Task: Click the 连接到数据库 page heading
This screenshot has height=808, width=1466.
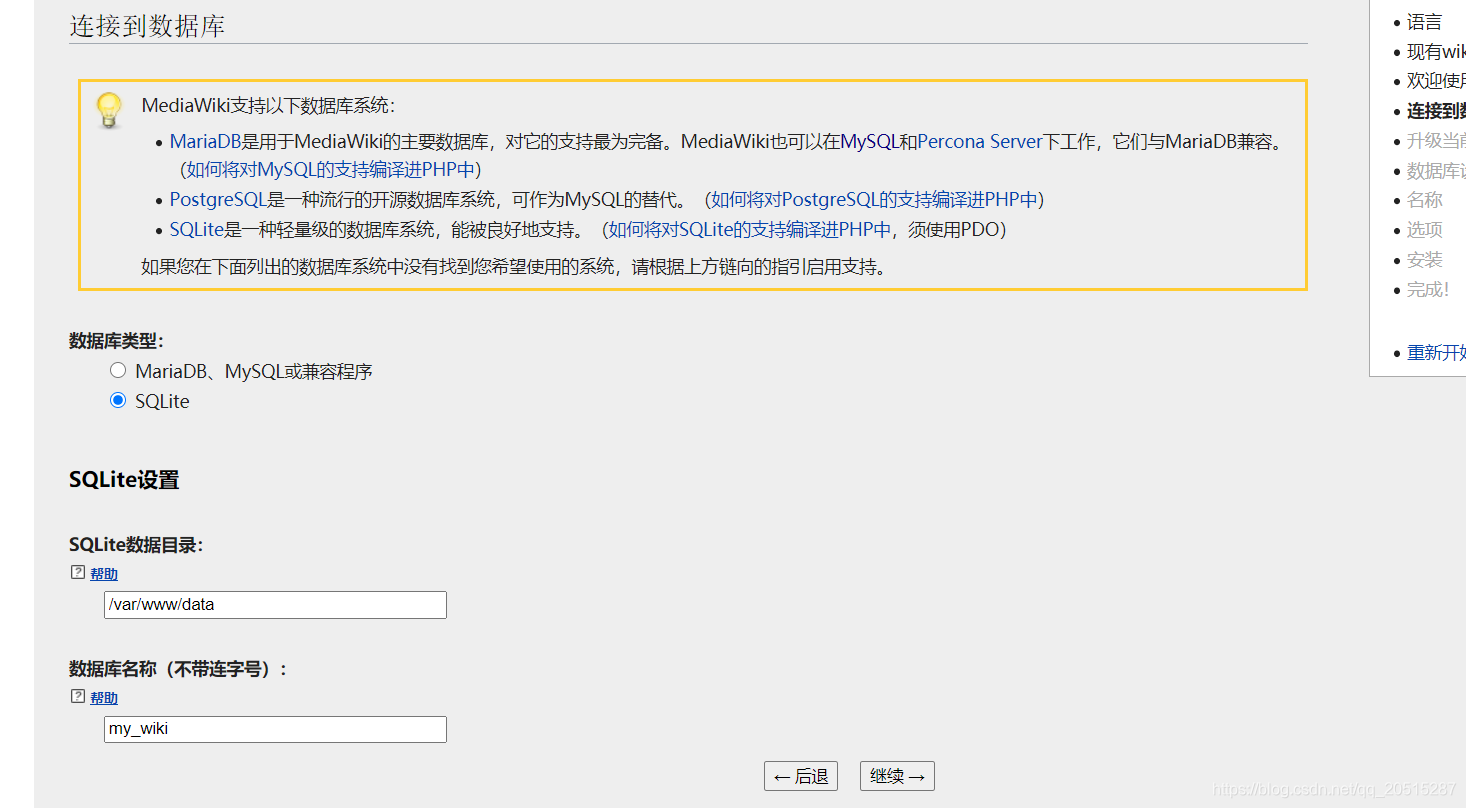Action: [147, 26]
